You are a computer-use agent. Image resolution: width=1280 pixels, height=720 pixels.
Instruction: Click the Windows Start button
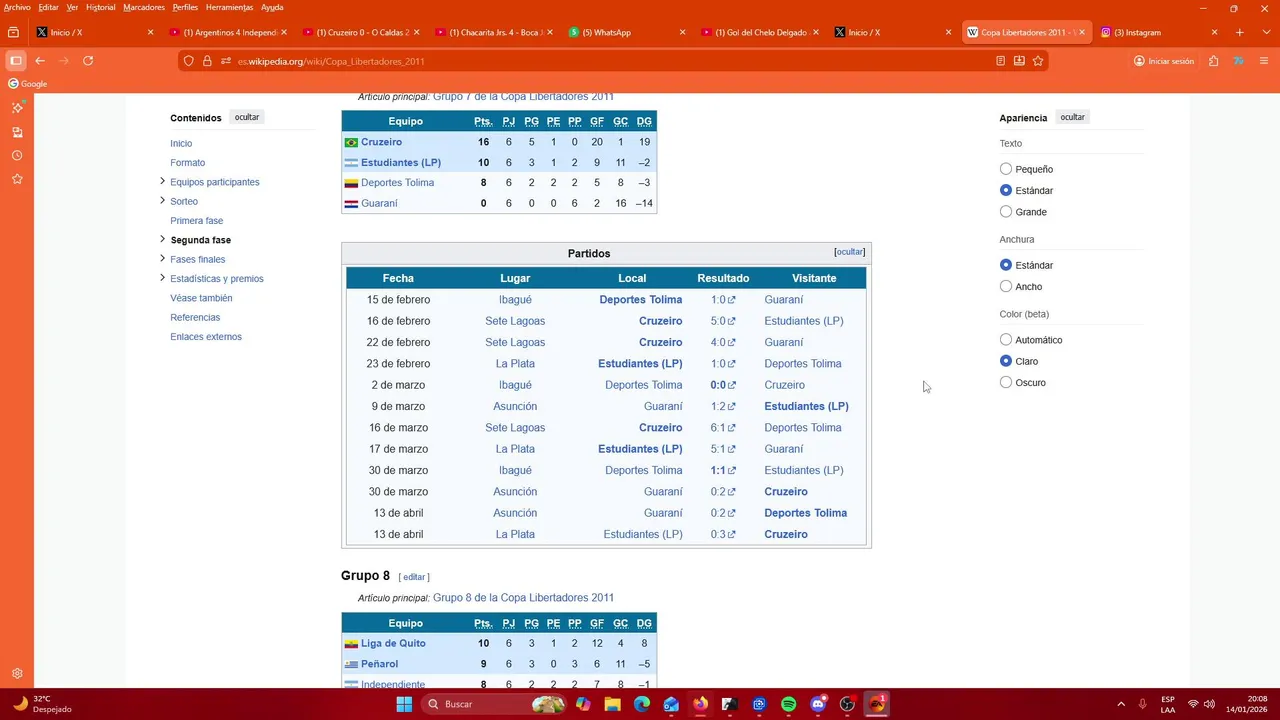[x=404, y=704]
